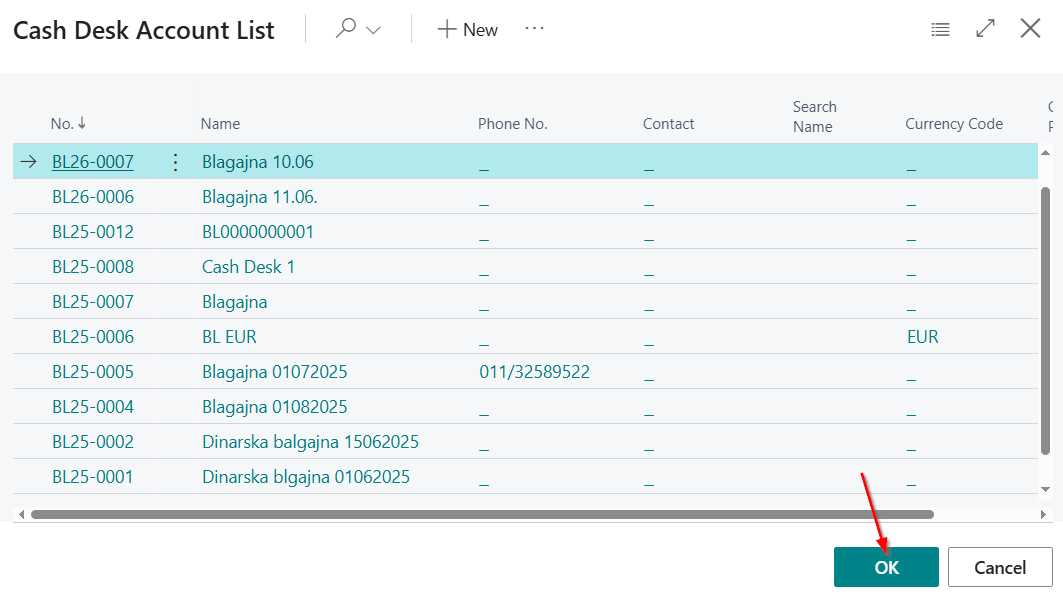Click the name BL0000000001
Screen dimensions: 1063x602
coord(258,232)
